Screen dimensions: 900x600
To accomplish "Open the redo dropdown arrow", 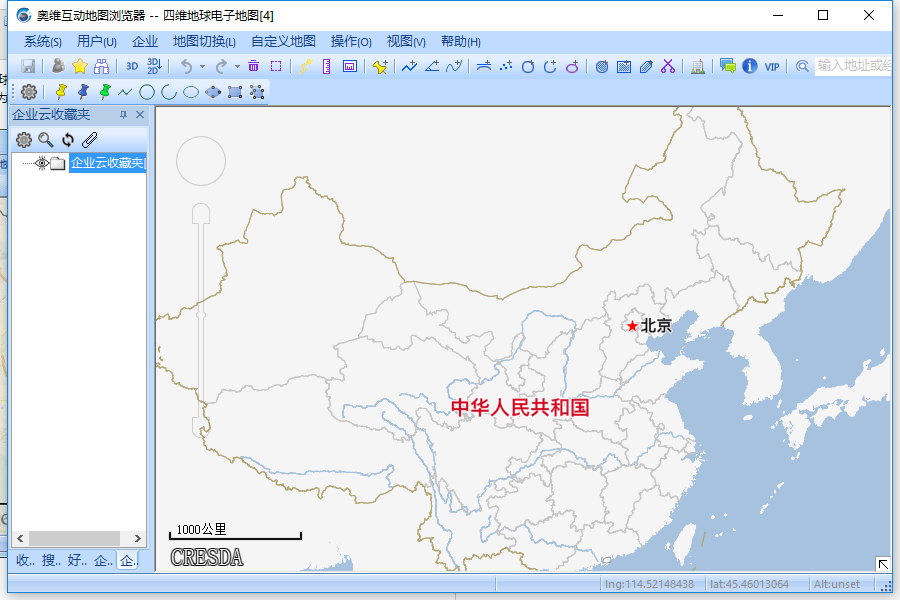I will pos(235,65).
